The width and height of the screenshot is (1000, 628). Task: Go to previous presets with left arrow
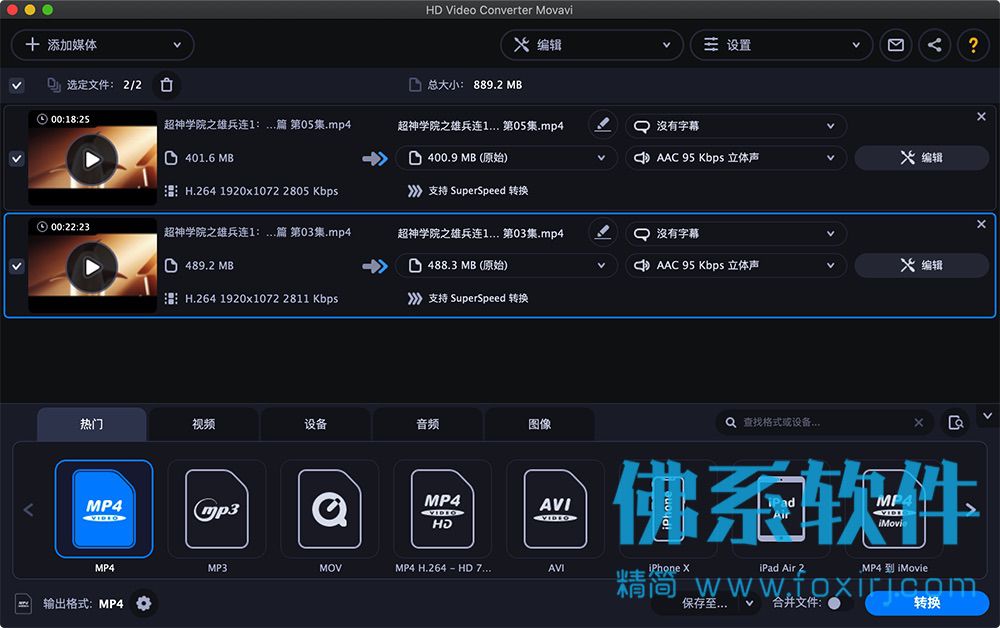point(28,510)
